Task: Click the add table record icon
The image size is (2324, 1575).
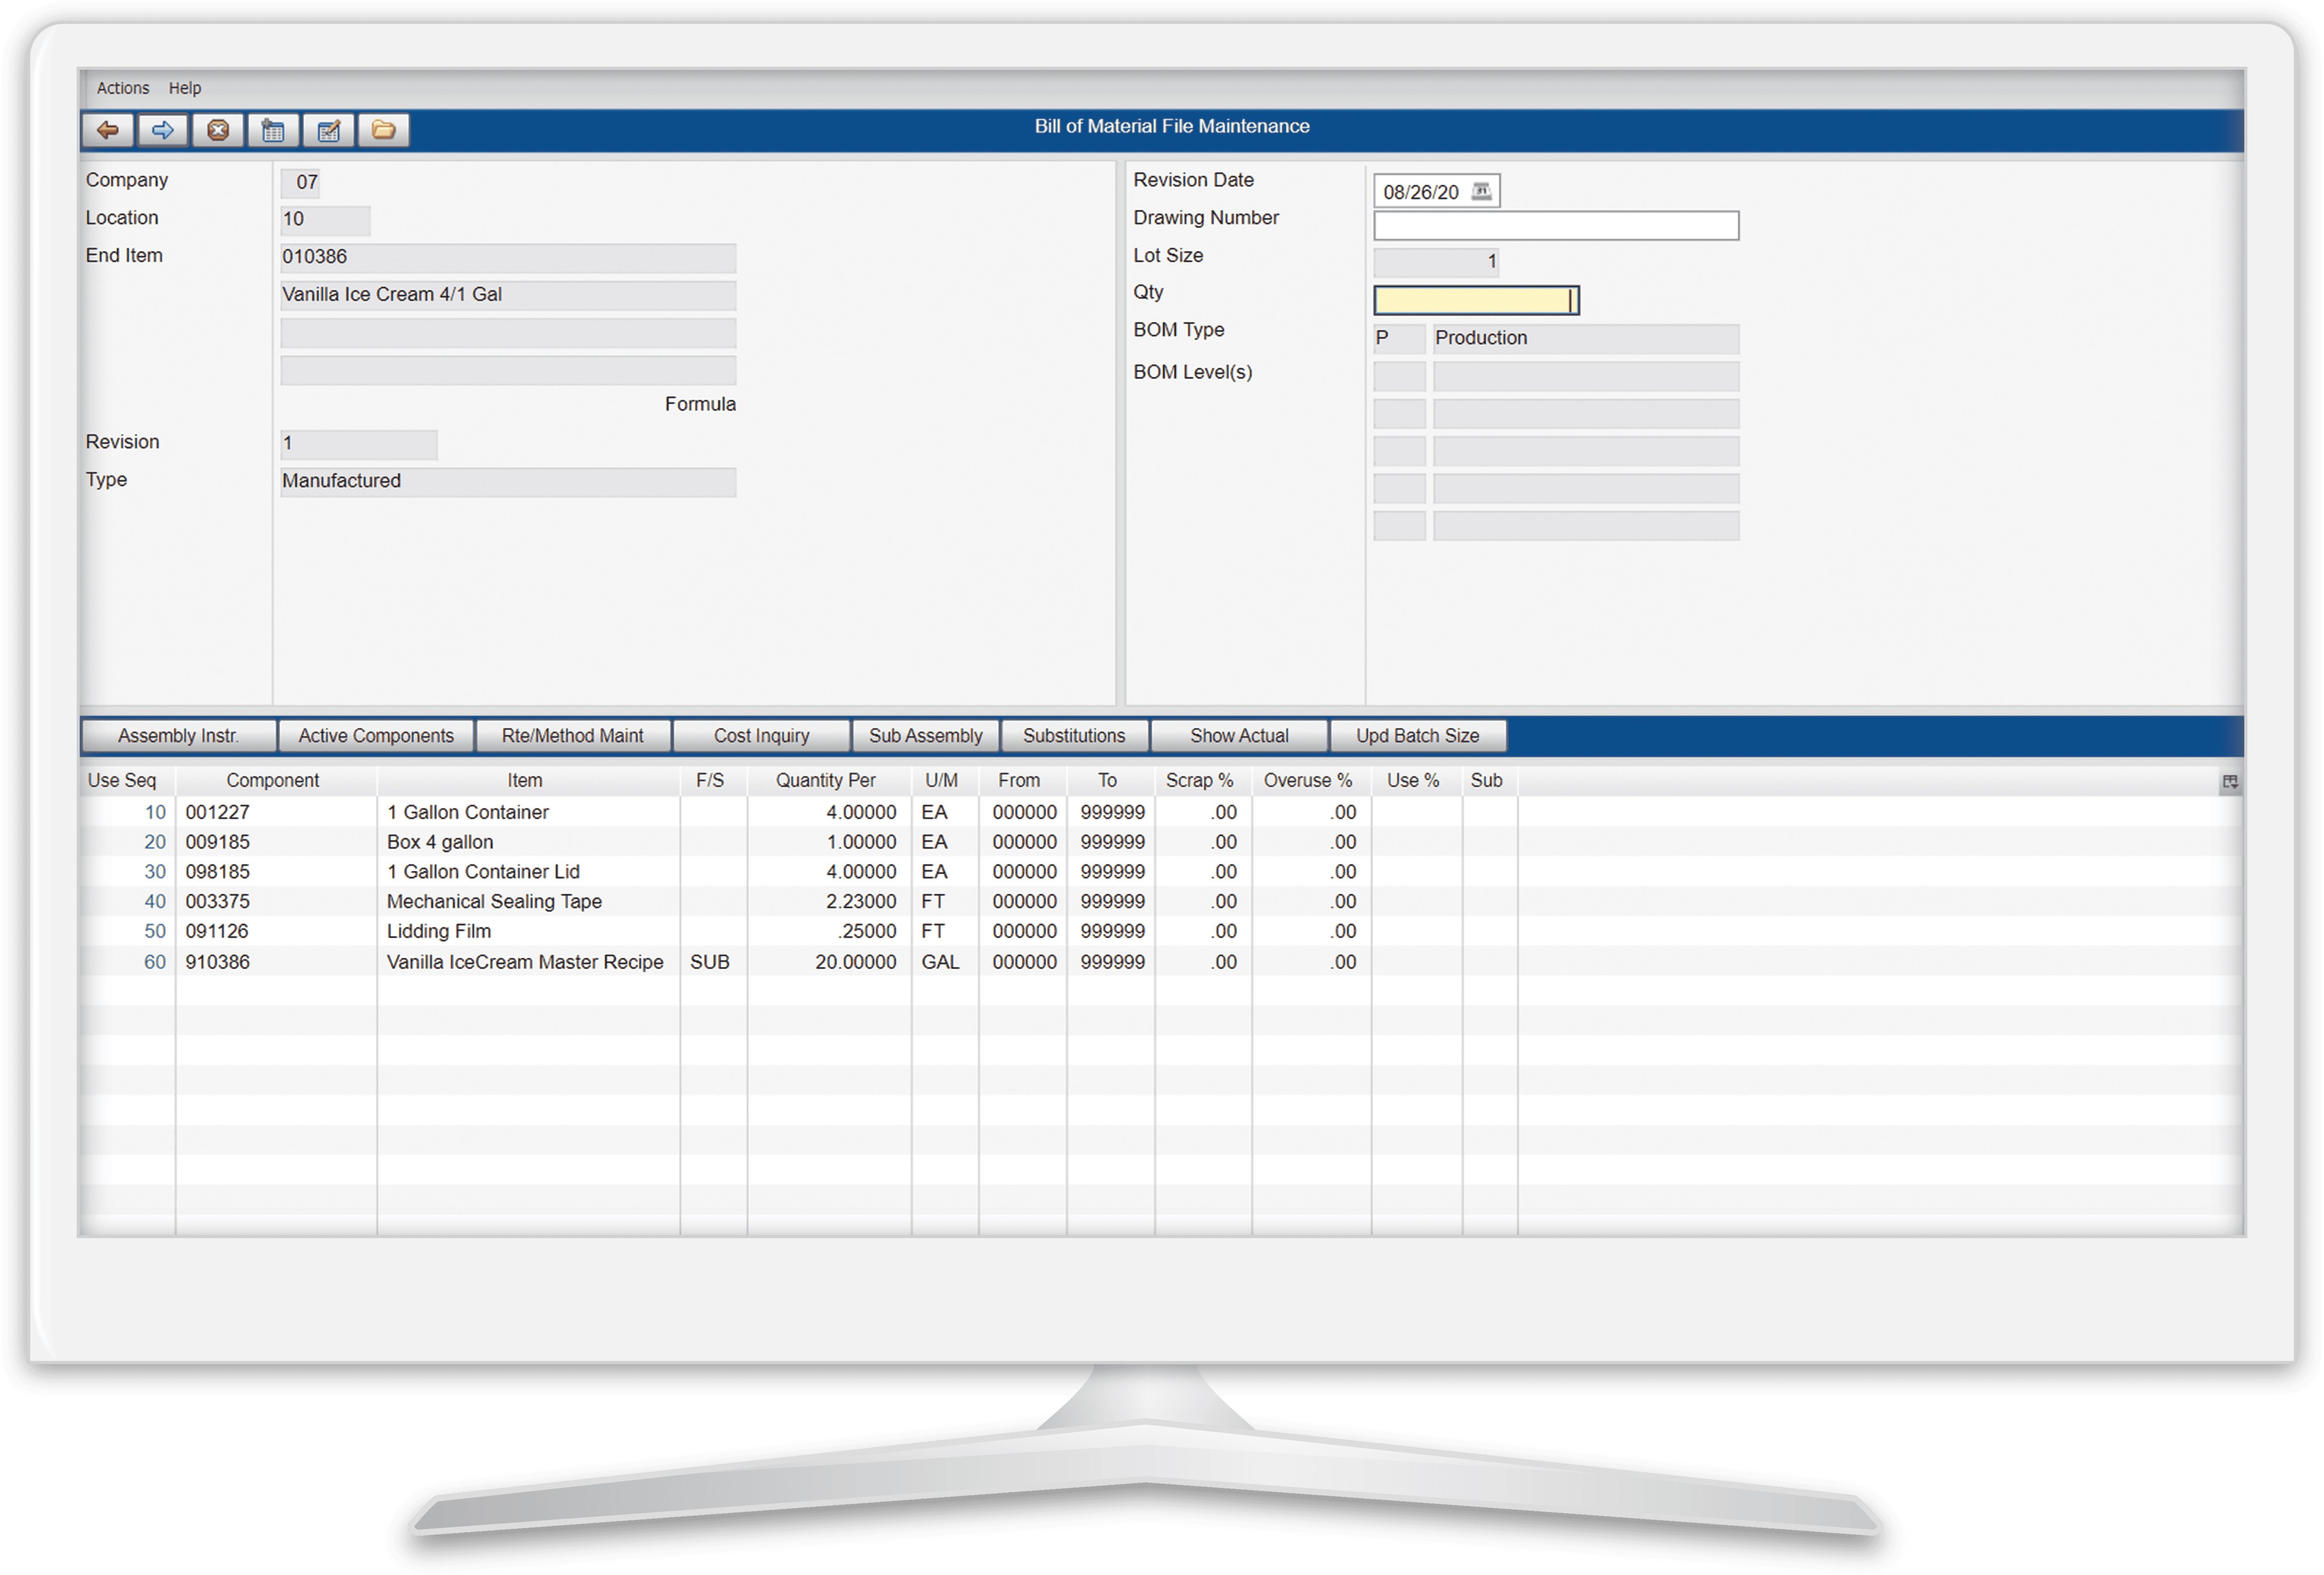Action: (273, 130)
